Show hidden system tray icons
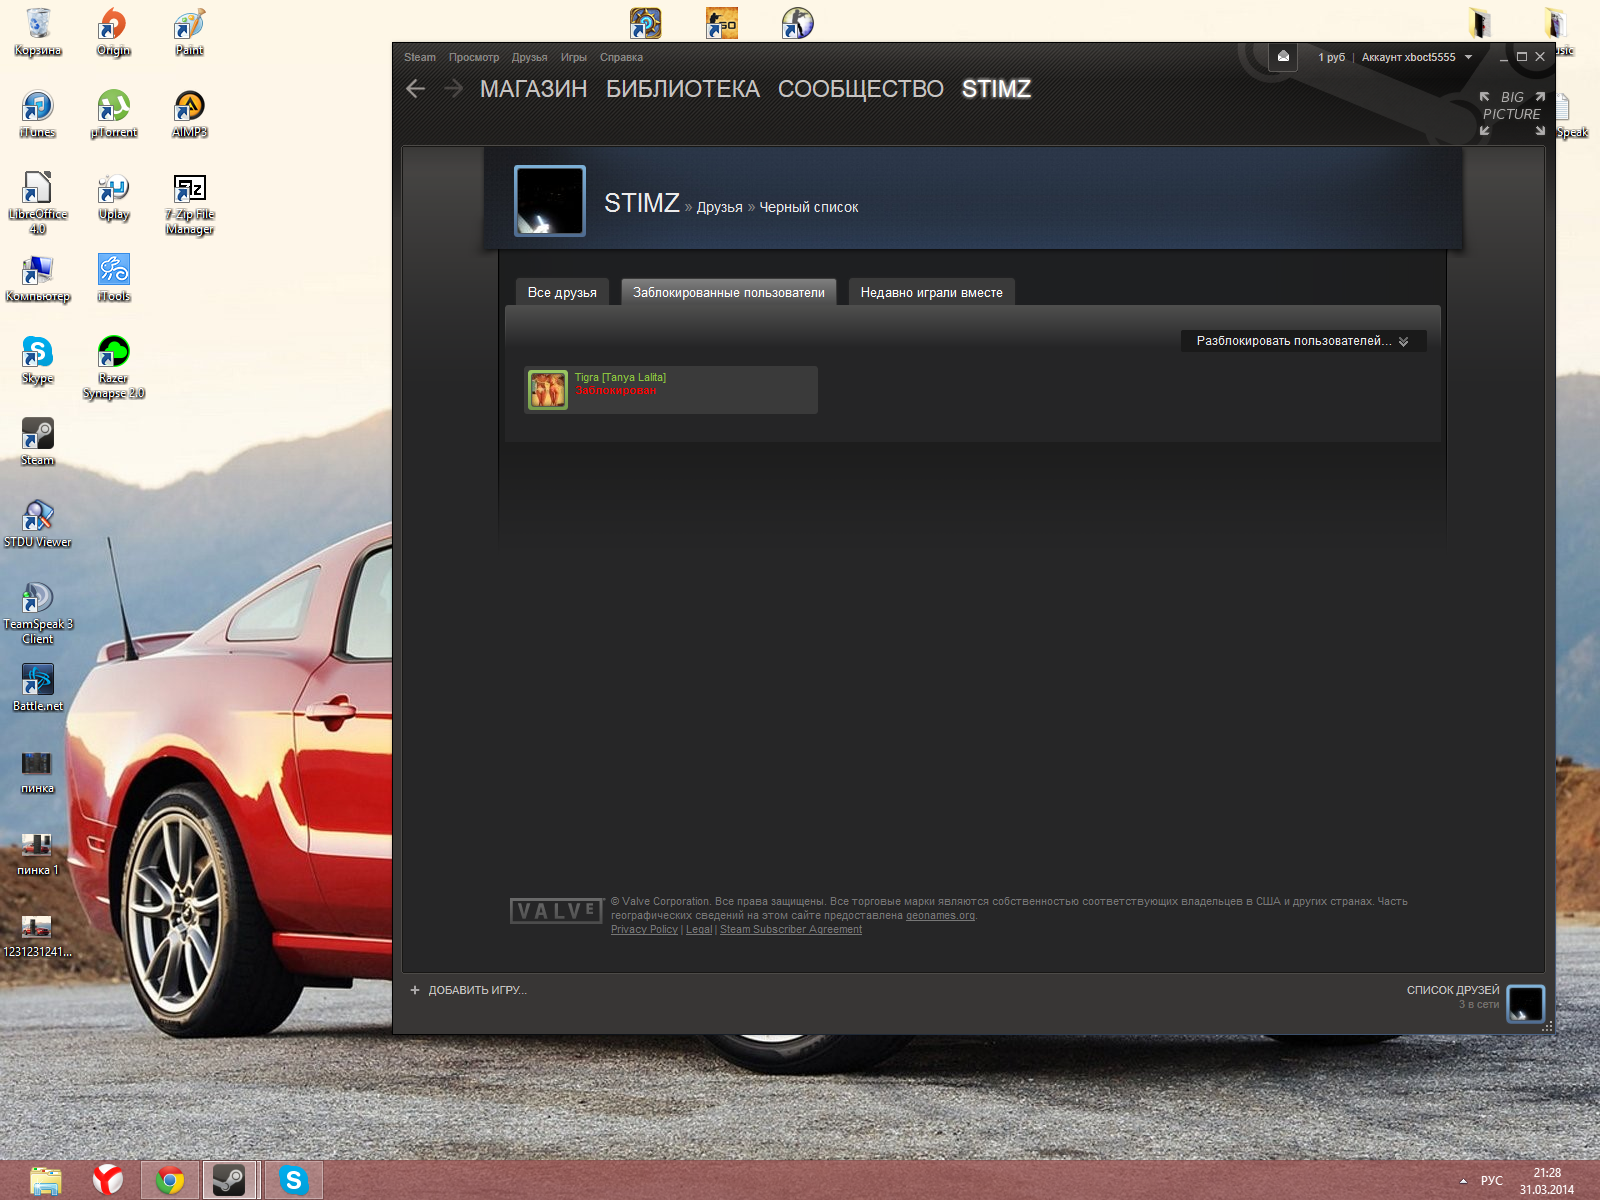The width and height of the screenshot is (1600, 1200). pos(1463,1181)
